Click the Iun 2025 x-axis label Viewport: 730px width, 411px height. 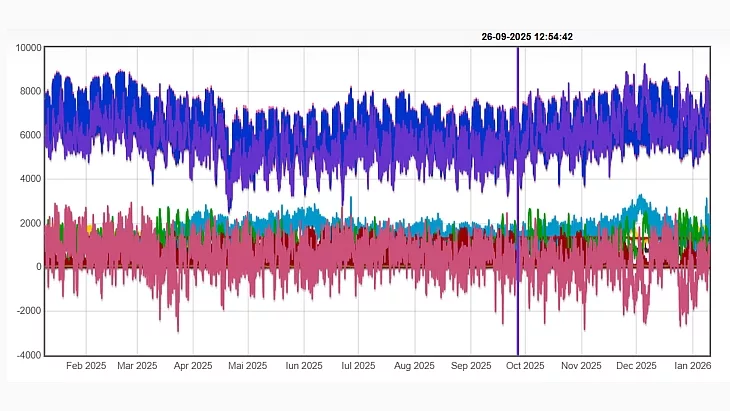302,366
